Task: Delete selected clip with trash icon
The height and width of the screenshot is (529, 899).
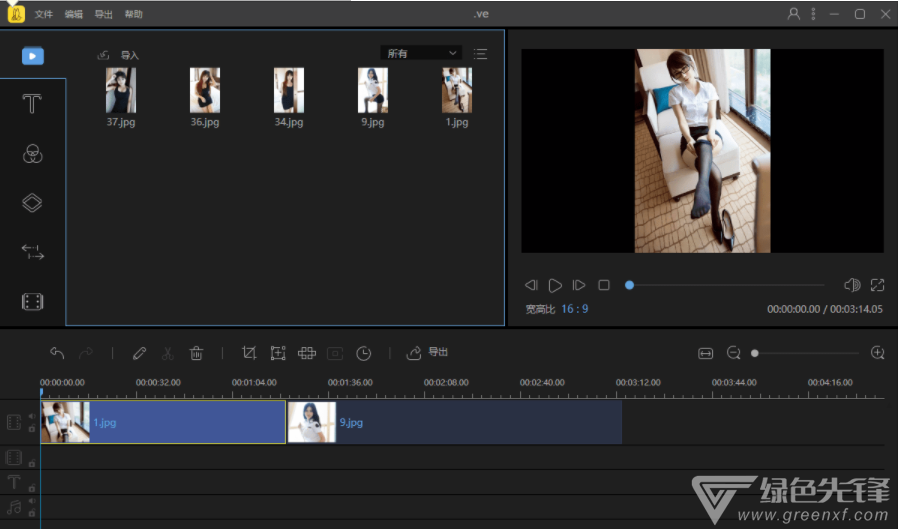Action: (x=197, y=353)
